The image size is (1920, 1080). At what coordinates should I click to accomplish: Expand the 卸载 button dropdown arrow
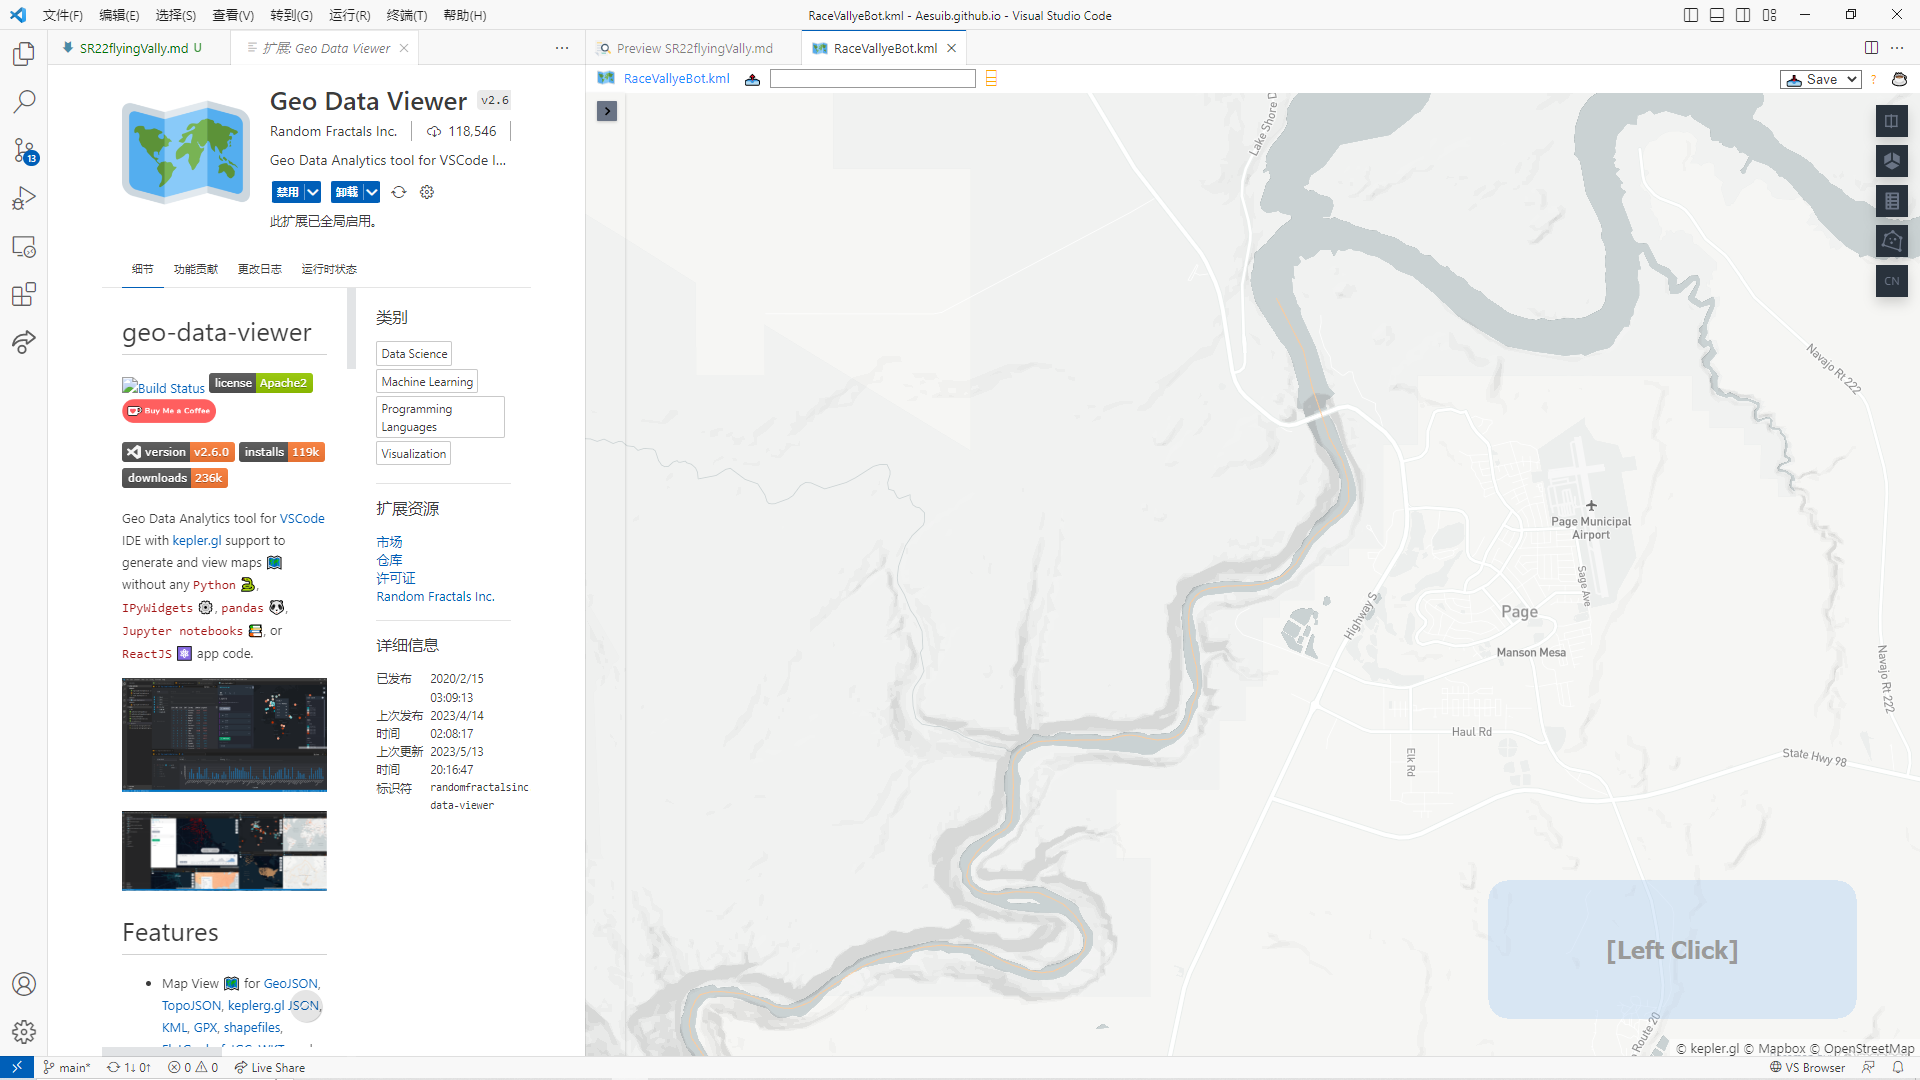(371, 192)
